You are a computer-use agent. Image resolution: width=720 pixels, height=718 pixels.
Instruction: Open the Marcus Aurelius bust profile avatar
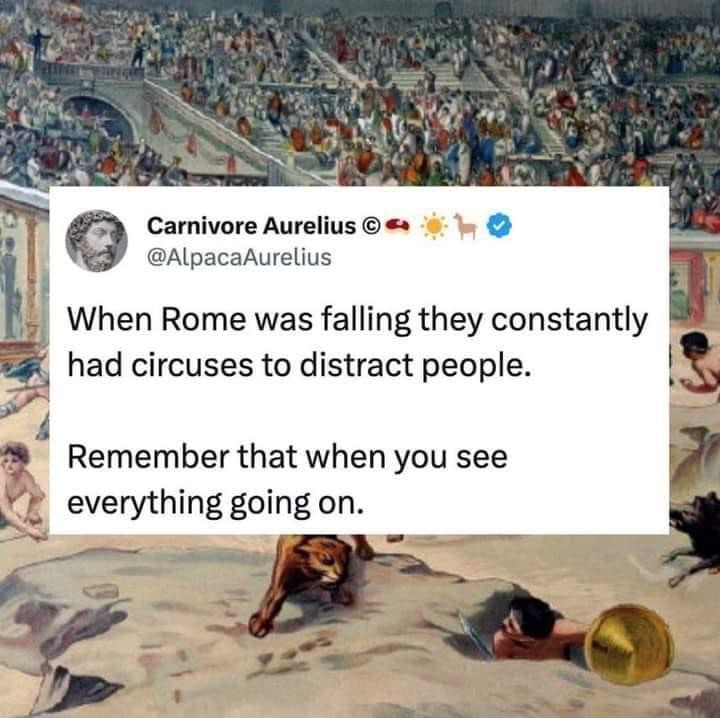pyautogui.click(x=96, y=241)
